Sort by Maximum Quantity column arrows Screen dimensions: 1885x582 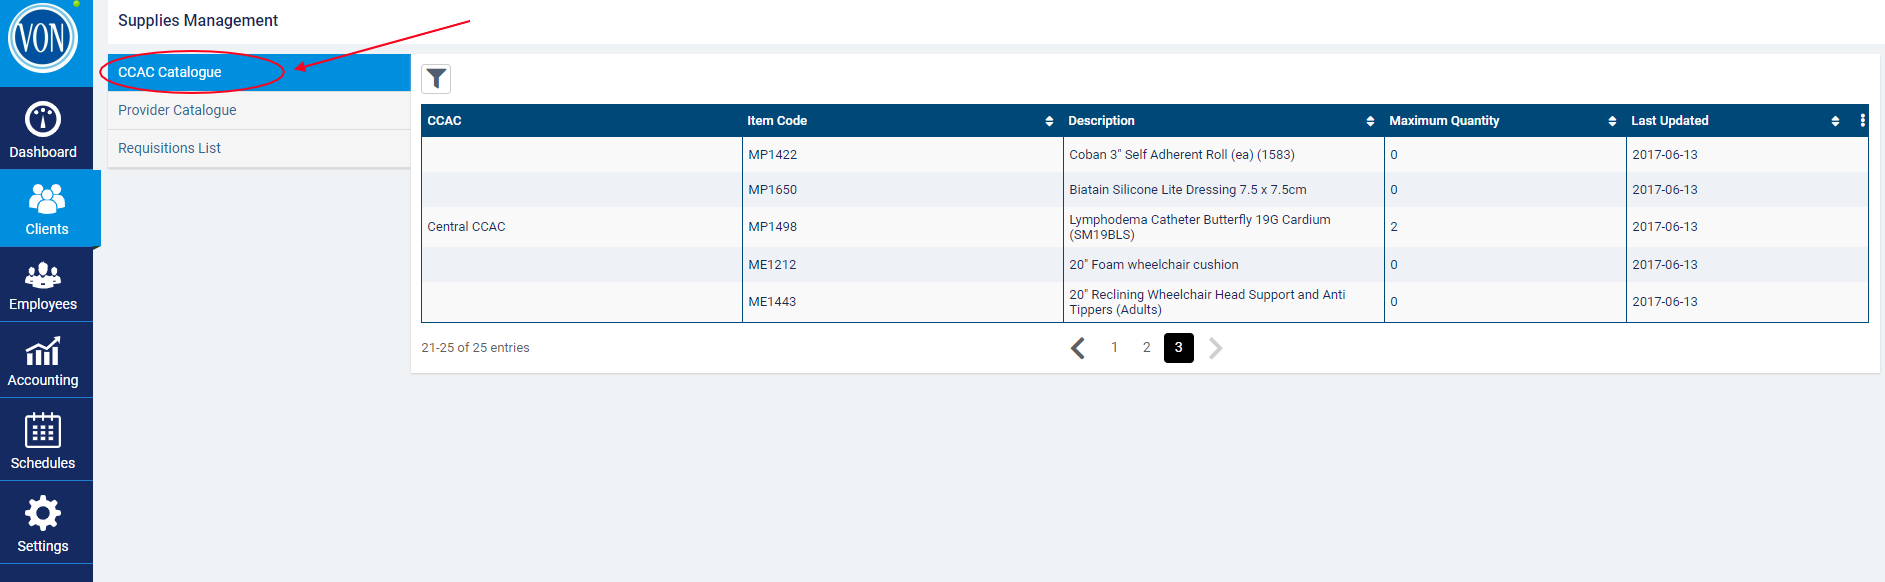[1612, 121]
